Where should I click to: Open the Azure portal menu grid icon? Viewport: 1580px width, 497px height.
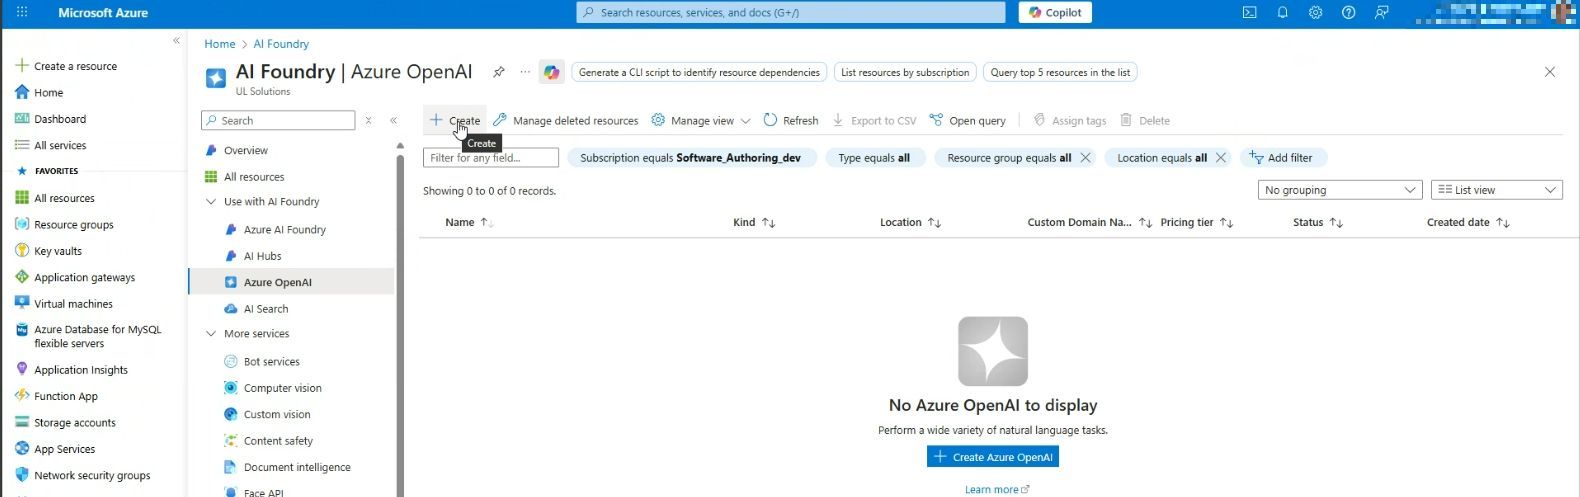click(x=22, y=13)
